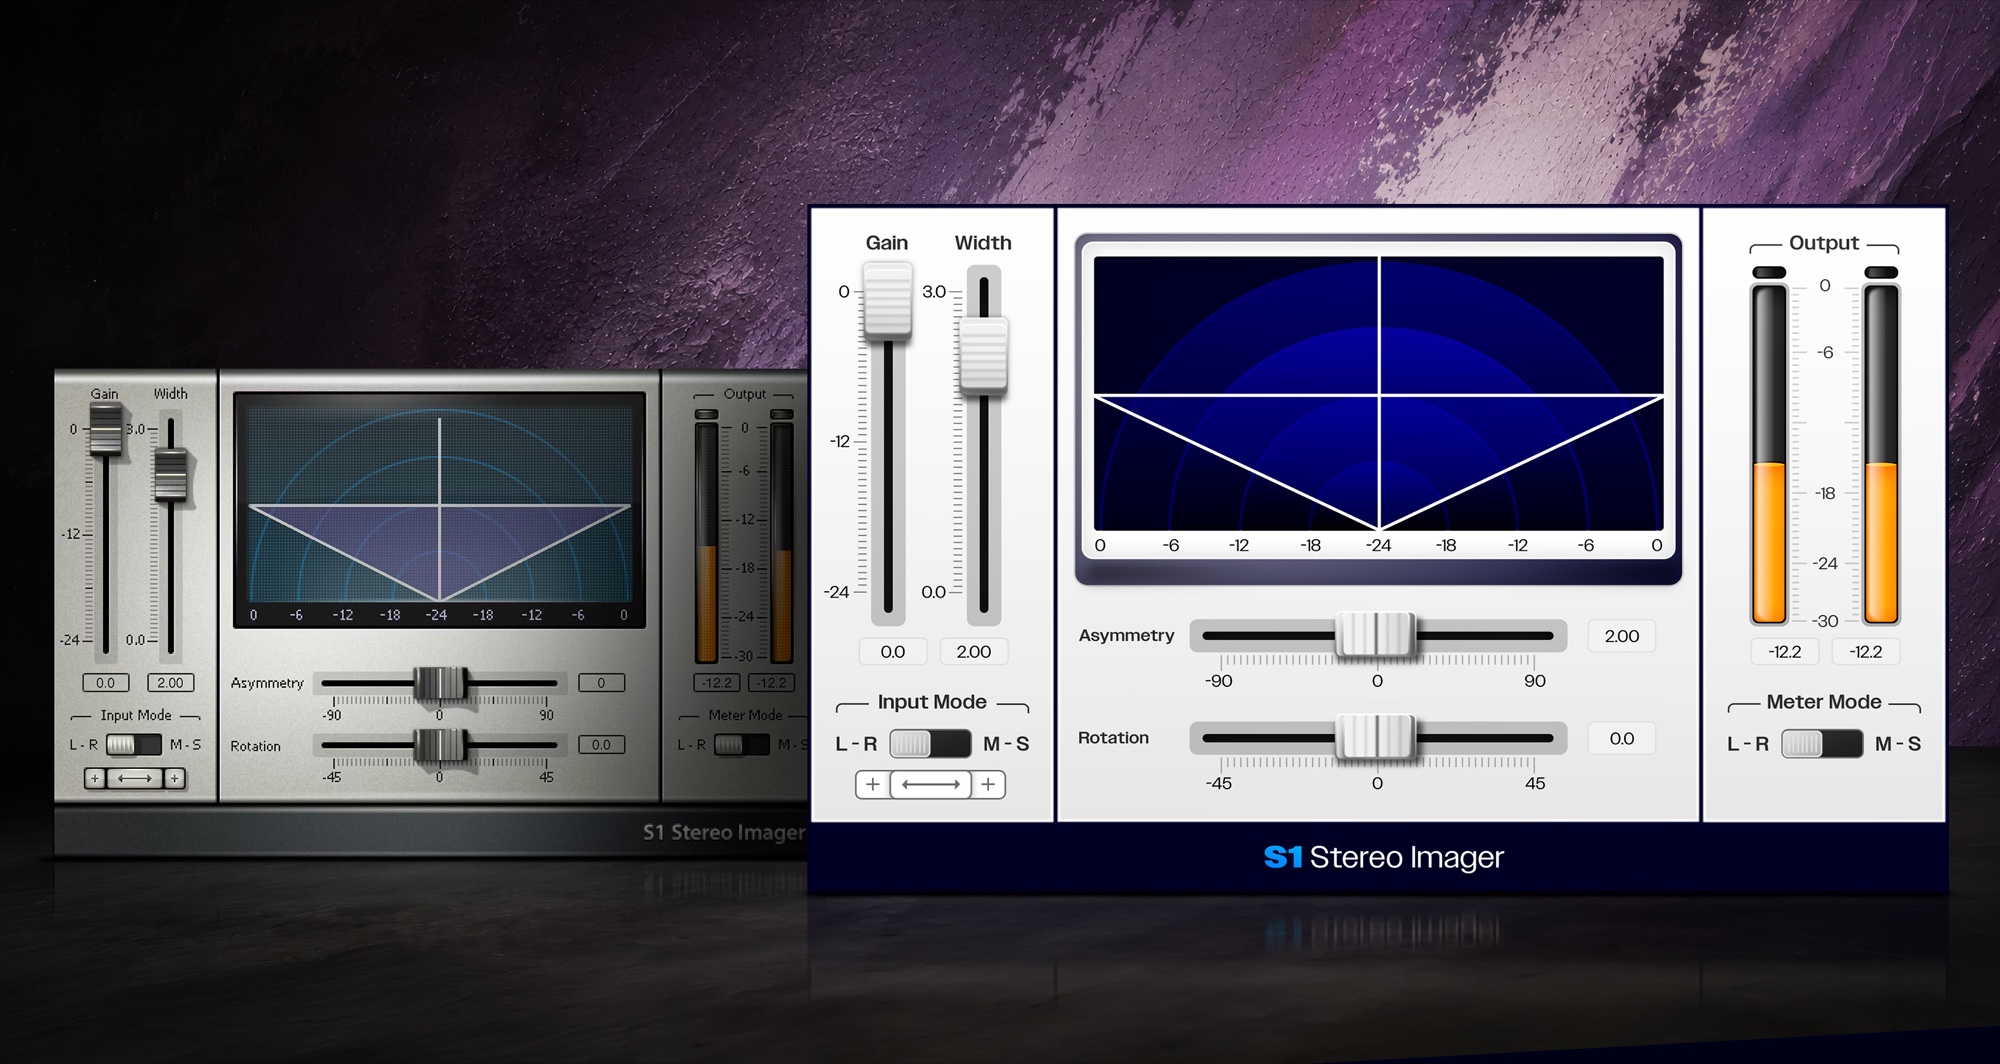
Task: Click the M-S label of Meter Mode in new S1
Action: (1898, 744)
